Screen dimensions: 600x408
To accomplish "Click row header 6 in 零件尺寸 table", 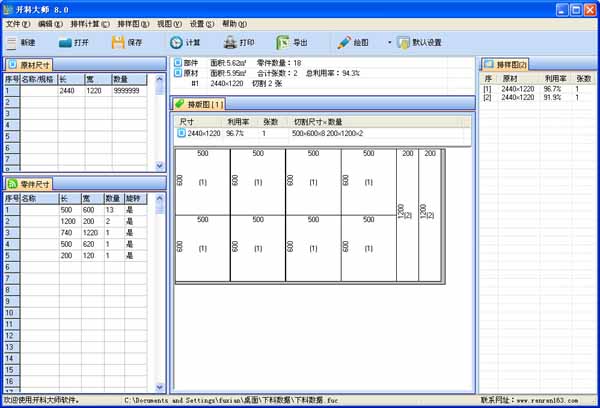I will (11, 267).
